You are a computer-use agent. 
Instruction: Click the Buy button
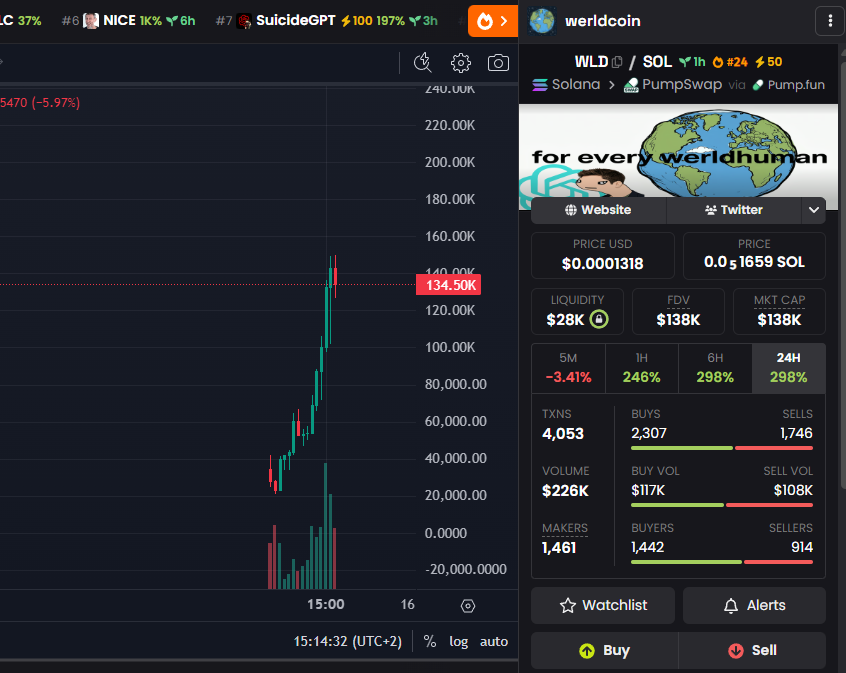coord(604,650)
